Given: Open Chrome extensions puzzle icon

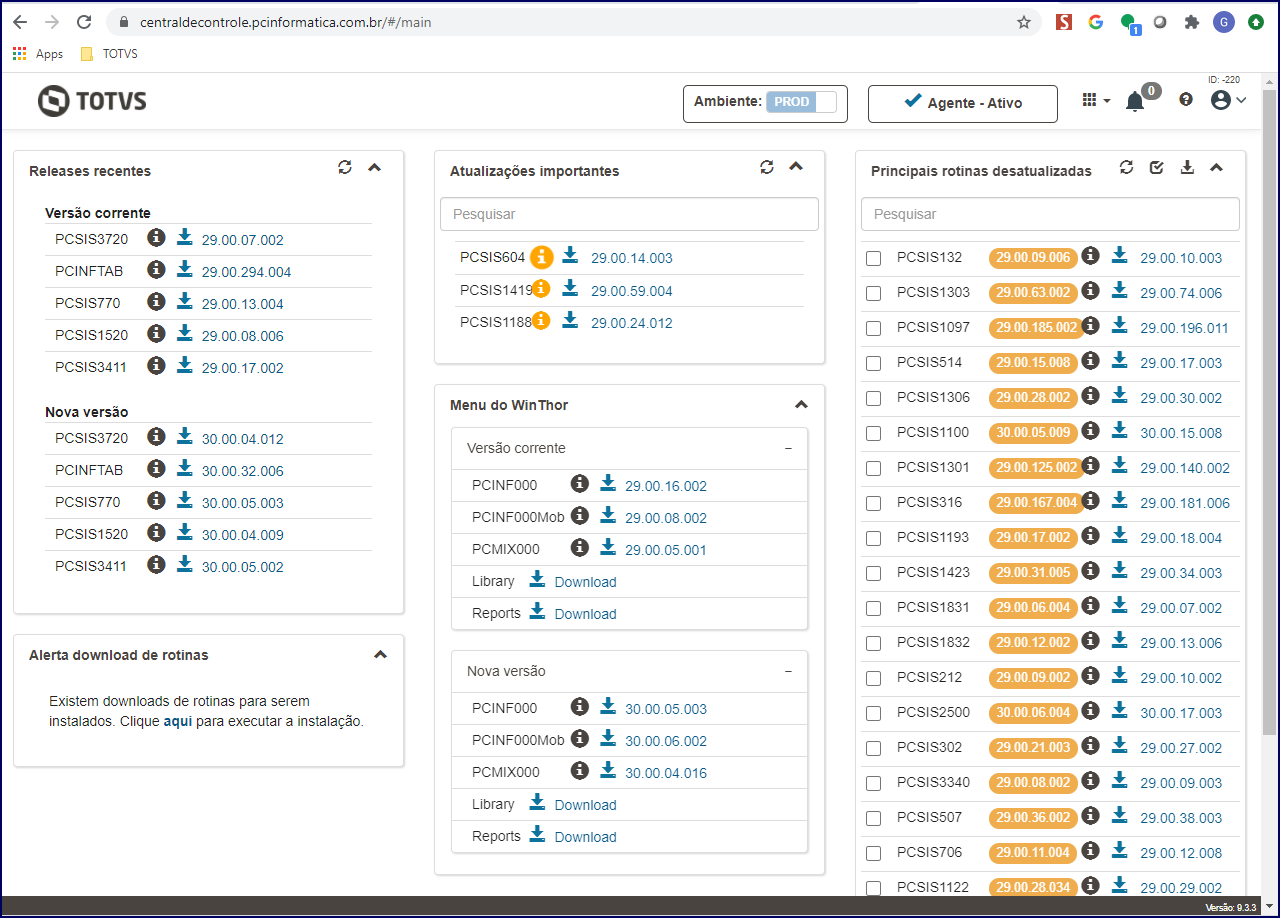Looking at the screenshot, I should [1192, 22].
